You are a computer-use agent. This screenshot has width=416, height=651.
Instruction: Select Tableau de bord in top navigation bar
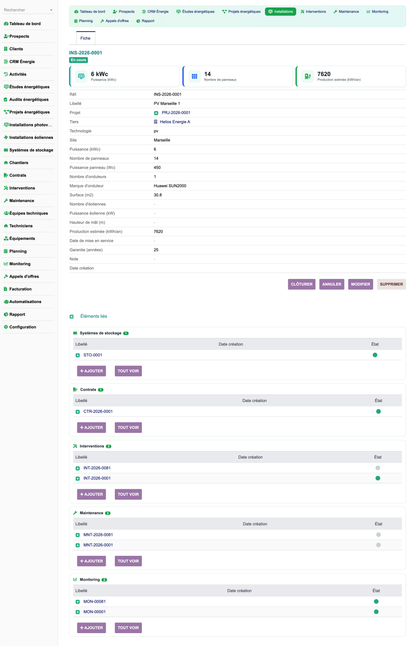pyautogui.click(x=90, y=12)
